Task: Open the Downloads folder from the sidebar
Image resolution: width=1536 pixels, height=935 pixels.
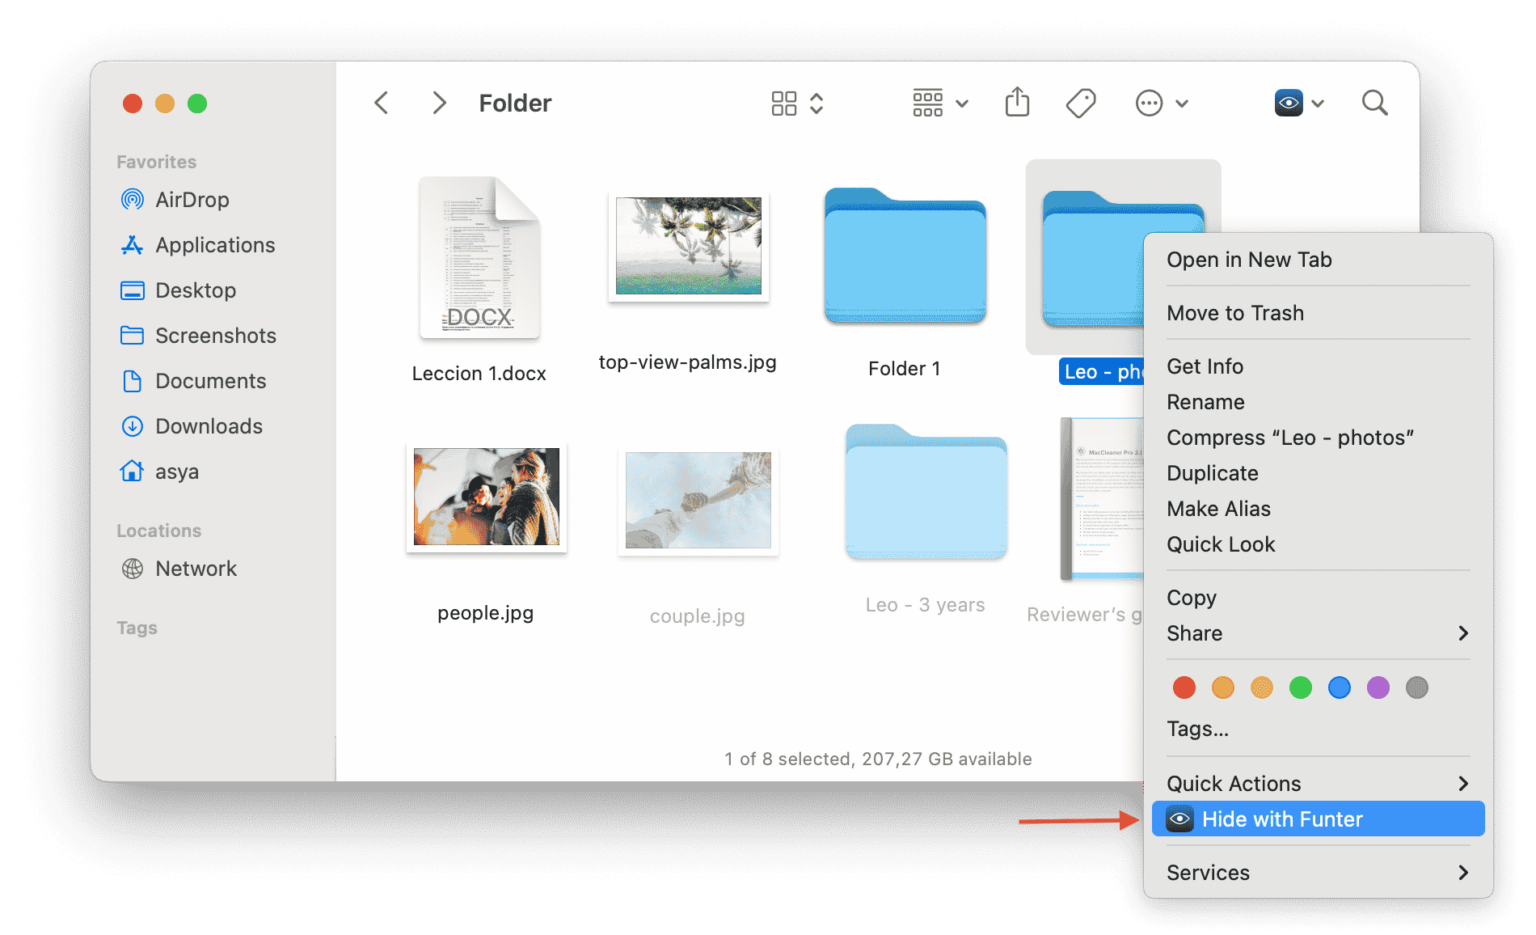Action: (x=208, y=426)
